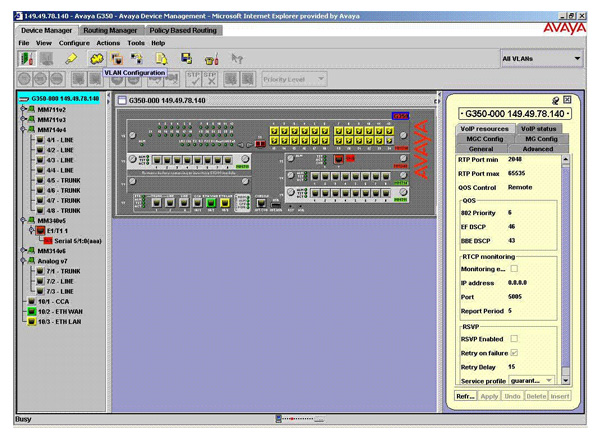
Task: Open the Actions menu
Action: point(108,43)
